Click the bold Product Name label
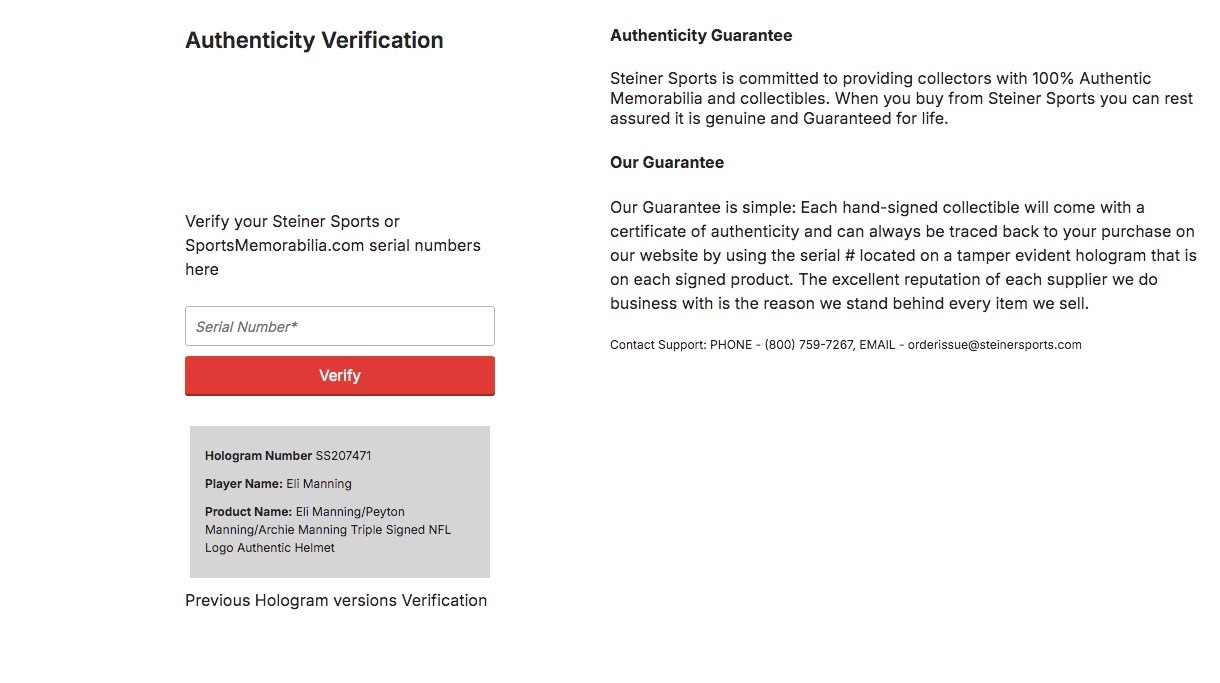The width and height of the screenshot is (1220, 683). pos(249,512)
